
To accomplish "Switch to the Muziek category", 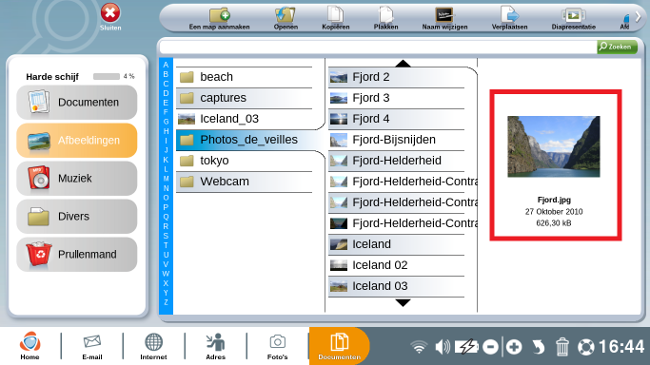I will pyautogui.click(x=77, y=178).
